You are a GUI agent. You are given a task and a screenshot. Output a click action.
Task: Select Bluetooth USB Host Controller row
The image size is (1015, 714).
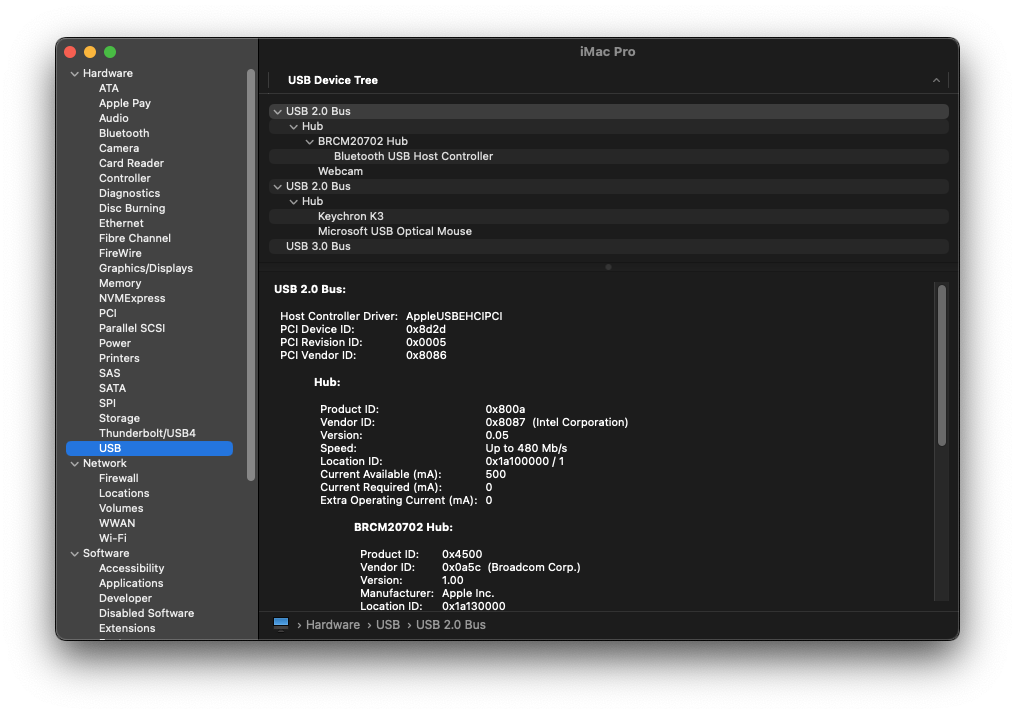(x=608, y=156)
